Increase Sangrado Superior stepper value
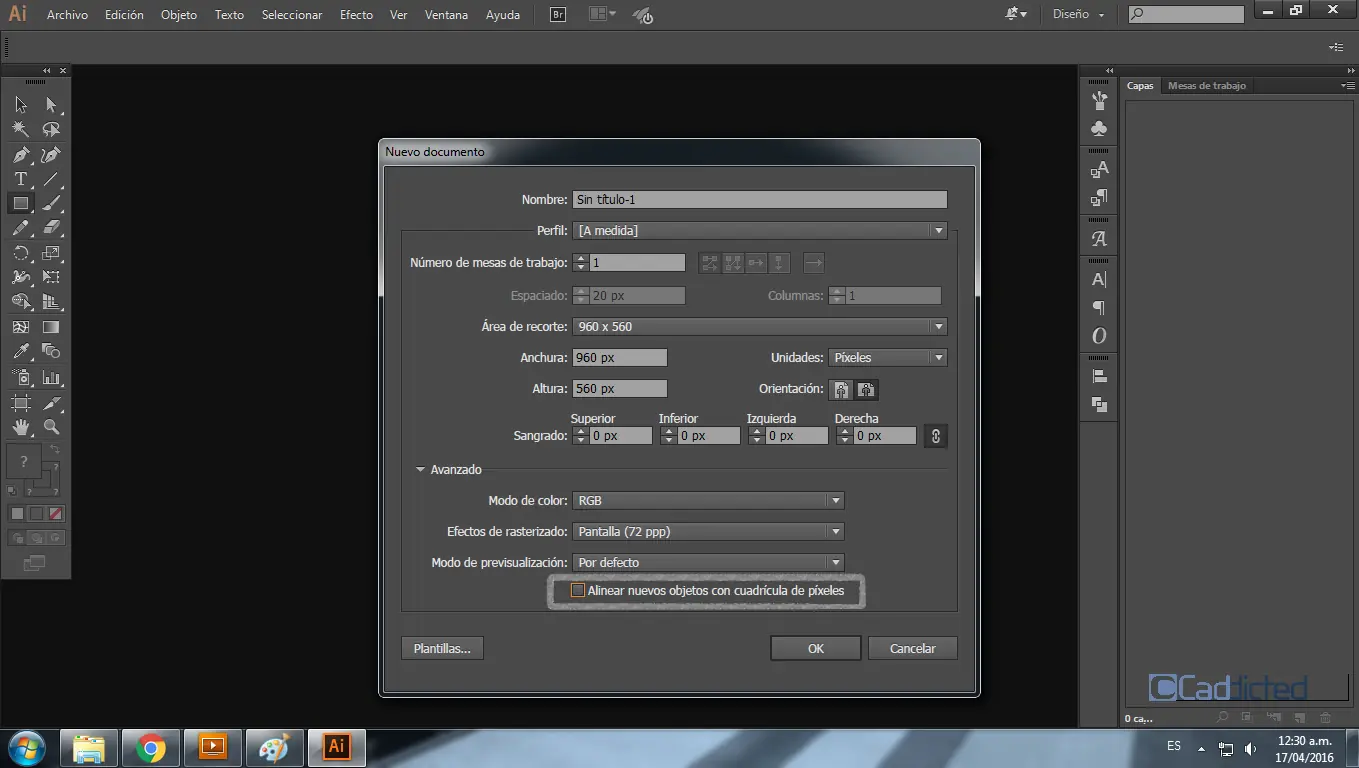Viewport: 1359px width, 768px height. [x=580, y=431]
